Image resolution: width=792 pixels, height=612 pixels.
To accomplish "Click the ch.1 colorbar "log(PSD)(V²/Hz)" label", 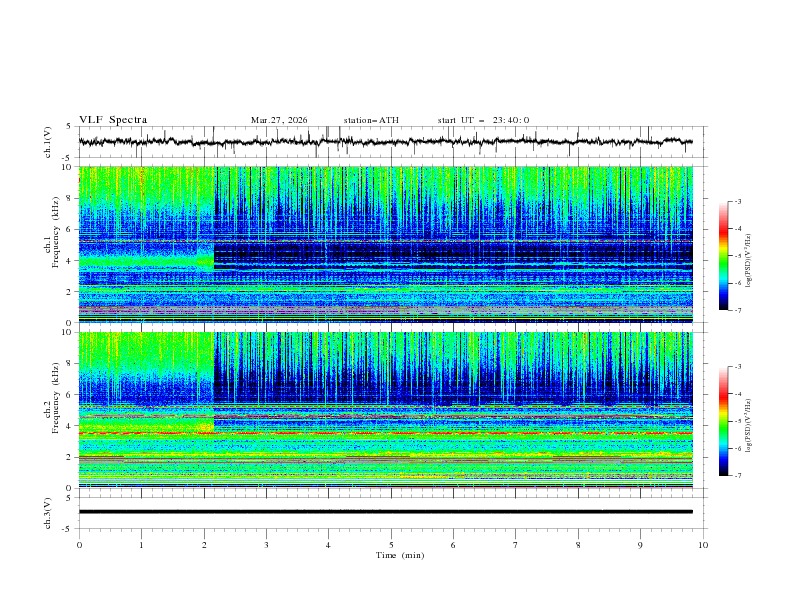I will (x=750, y=261).
